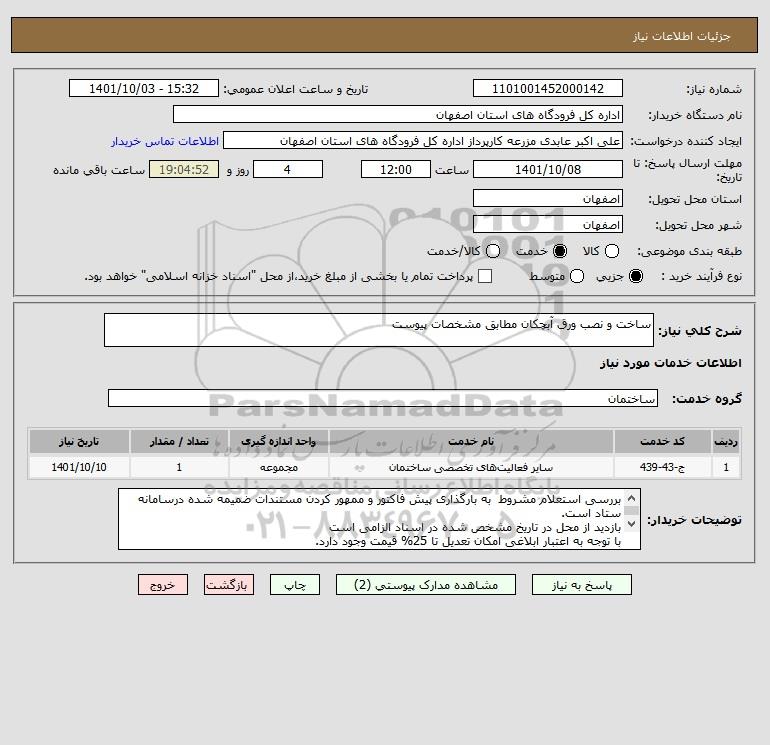Click the buyer organization name field

coord(398,114)
